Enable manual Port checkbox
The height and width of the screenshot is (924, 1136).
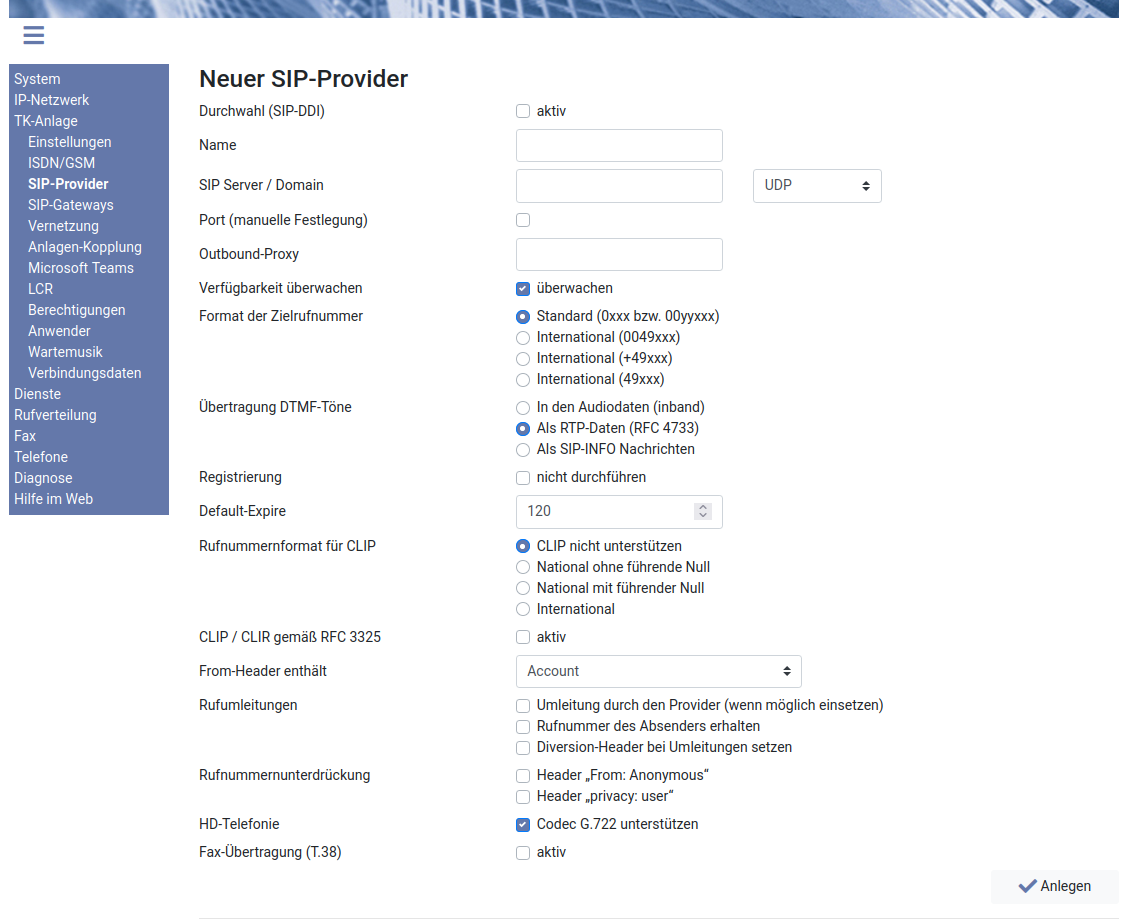coord(523,220)
